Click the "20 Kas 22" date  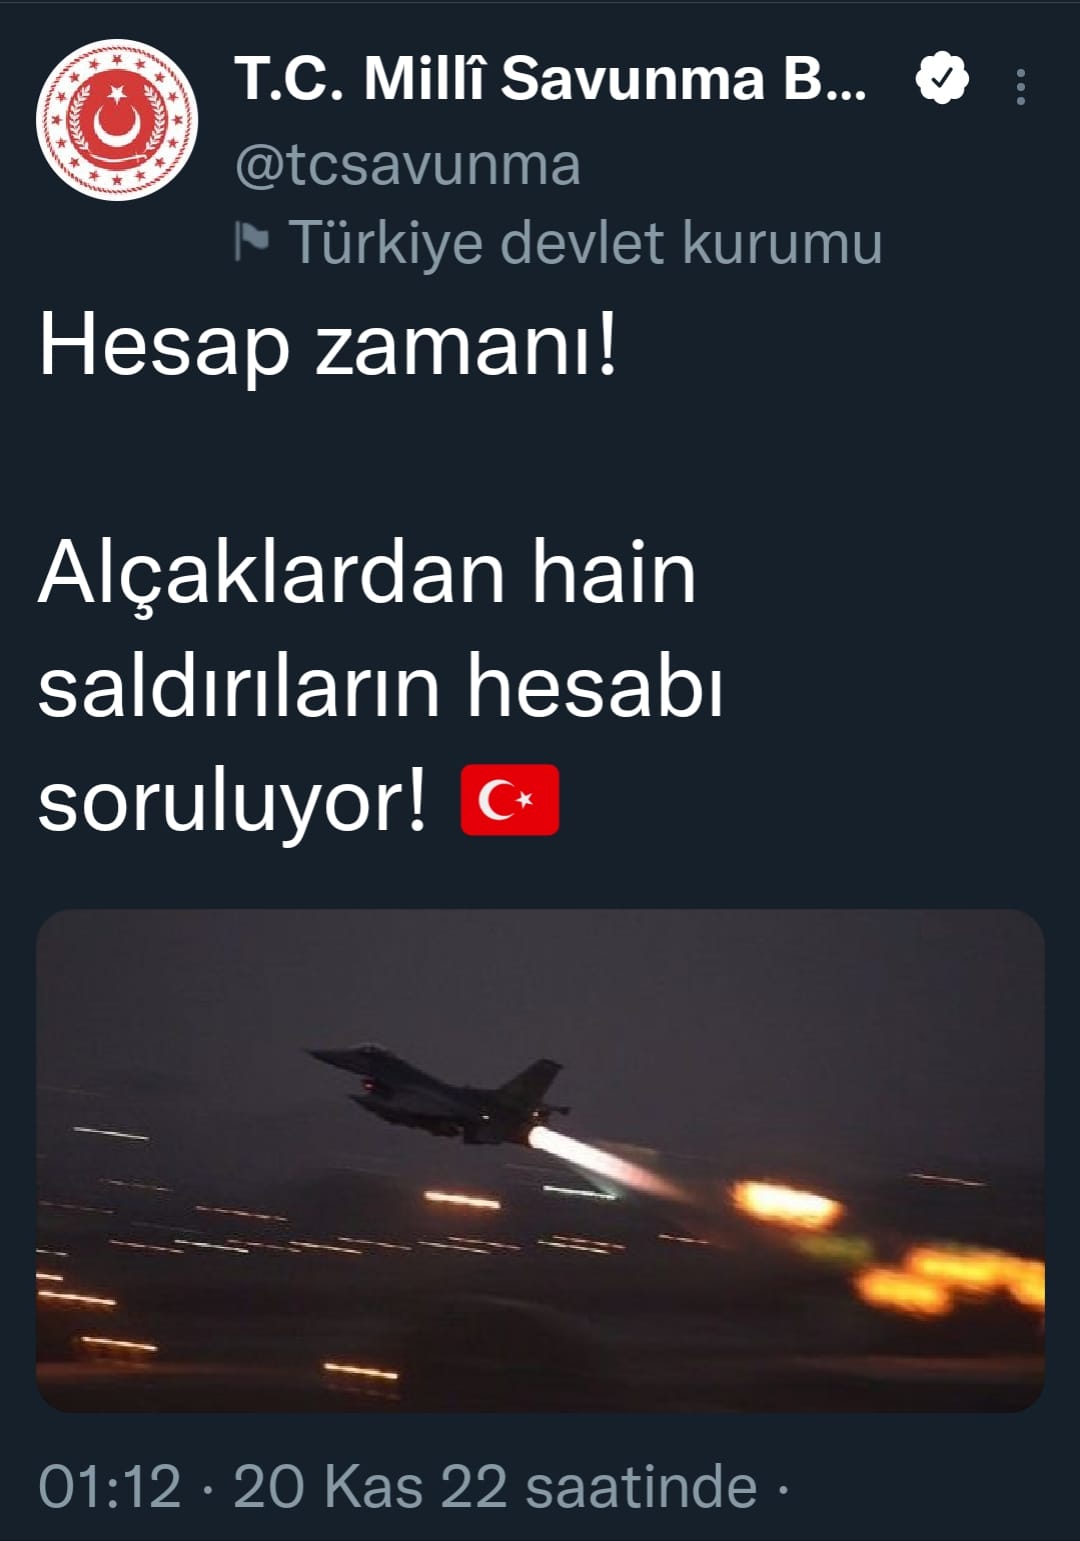point(370,1487)
